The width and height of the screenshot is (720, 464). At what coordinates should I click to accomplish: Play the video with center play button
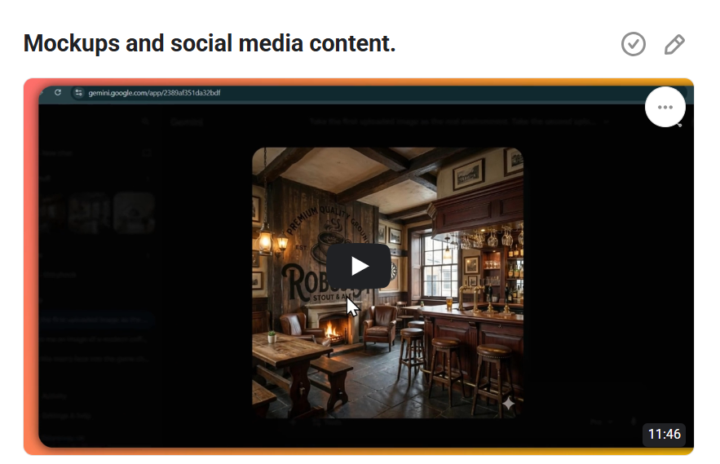[x=359, y=266]
